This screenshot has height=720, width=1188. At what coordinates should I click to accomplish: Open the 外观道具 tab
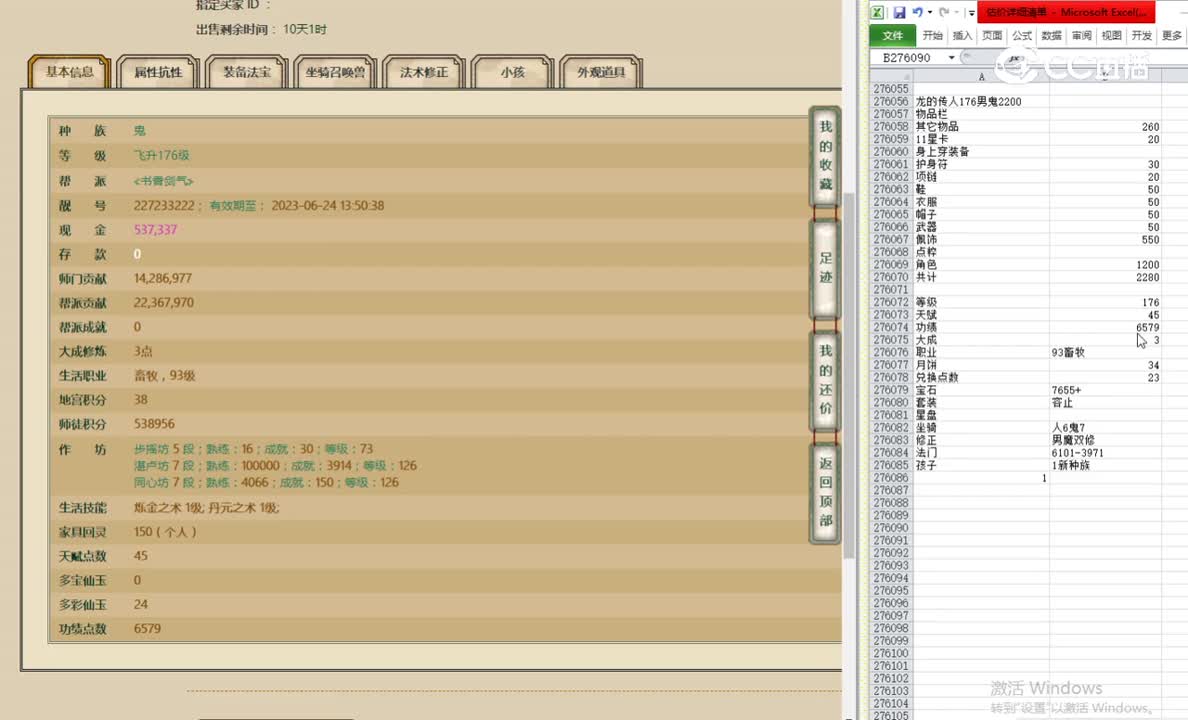coord(602,72)
